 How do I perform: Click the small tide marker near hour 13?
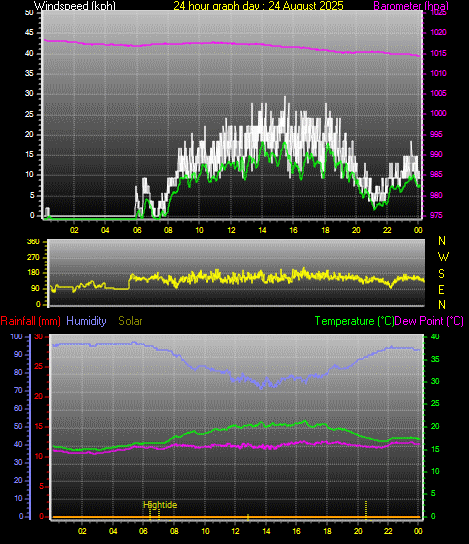[x=248, y=517]
